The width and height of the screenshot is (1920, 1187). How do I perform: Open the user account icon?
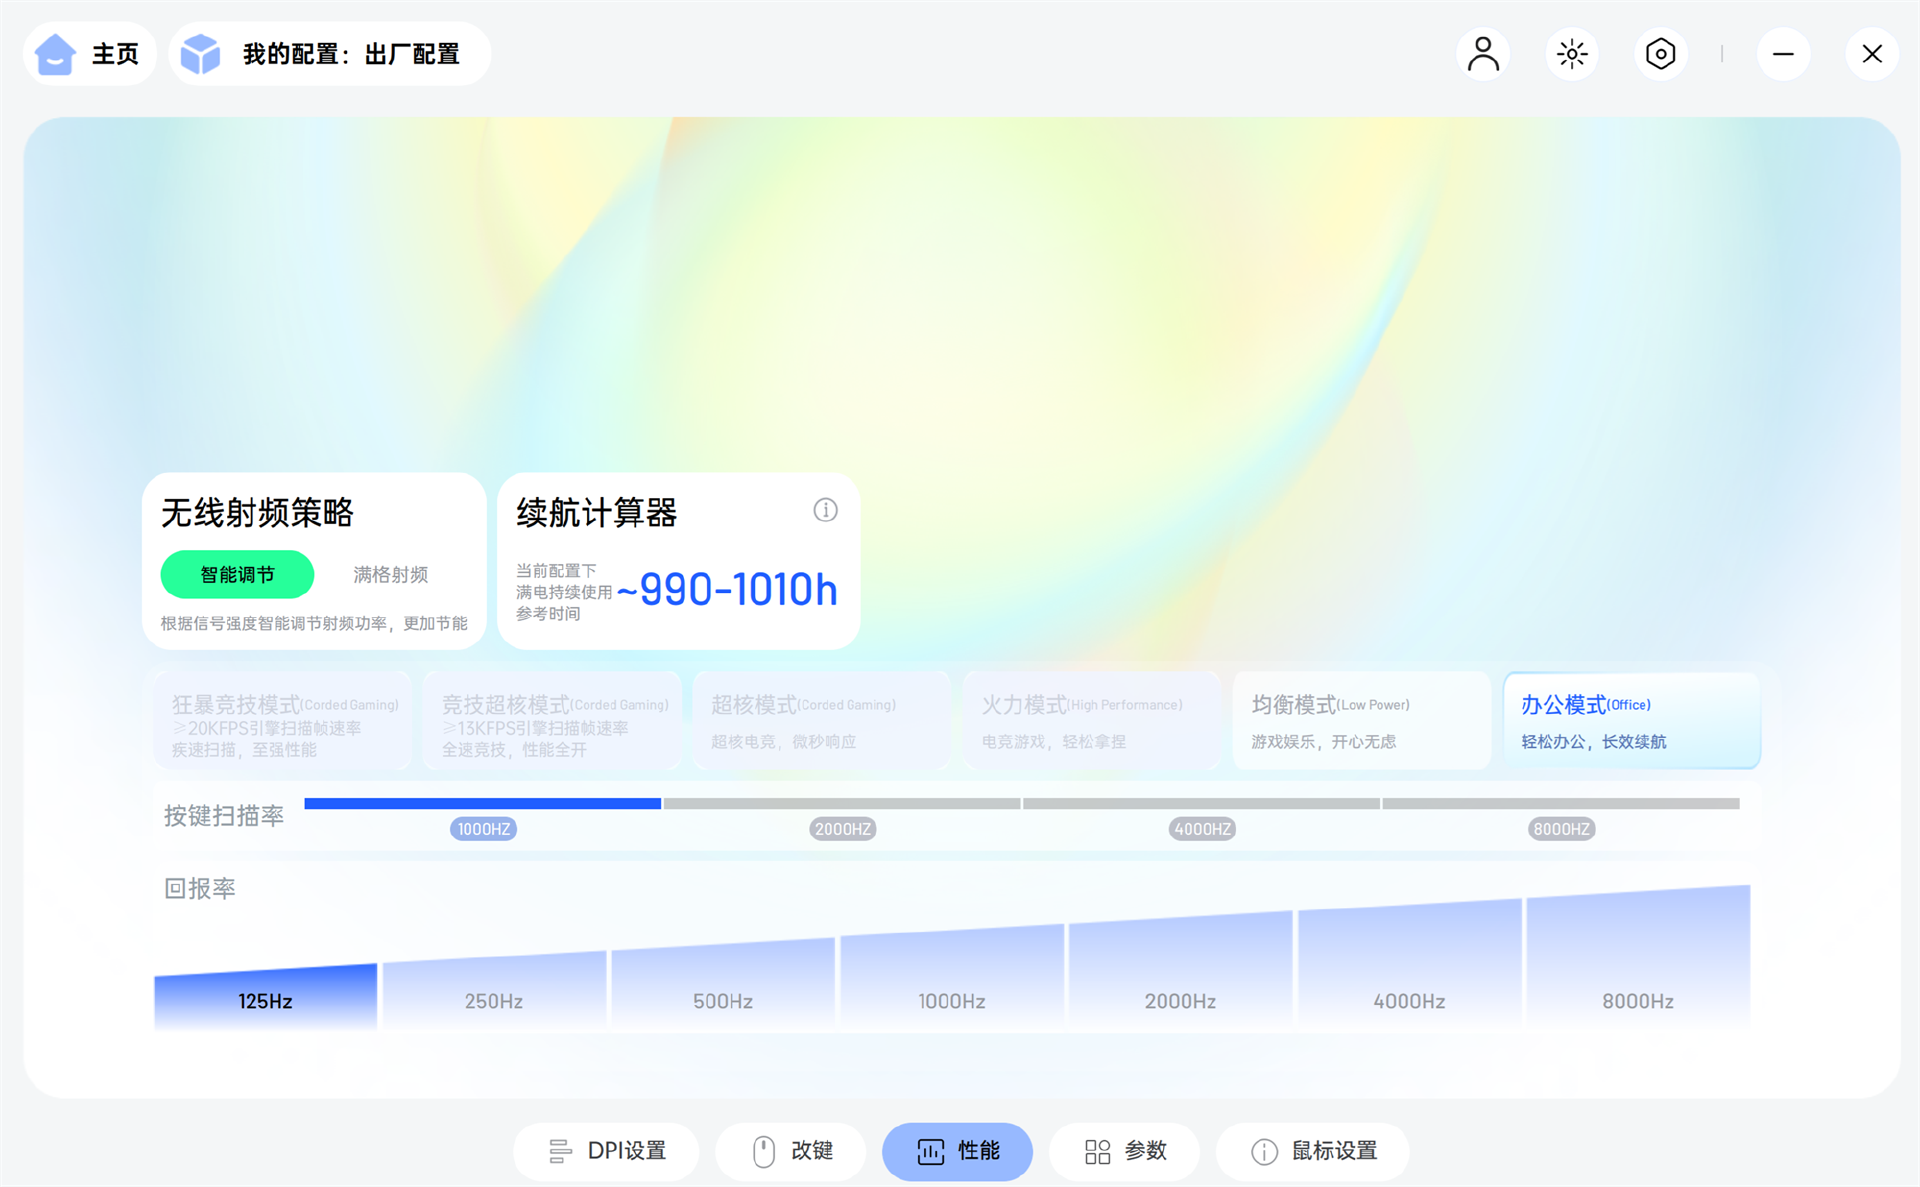[x=1482, y=54]
